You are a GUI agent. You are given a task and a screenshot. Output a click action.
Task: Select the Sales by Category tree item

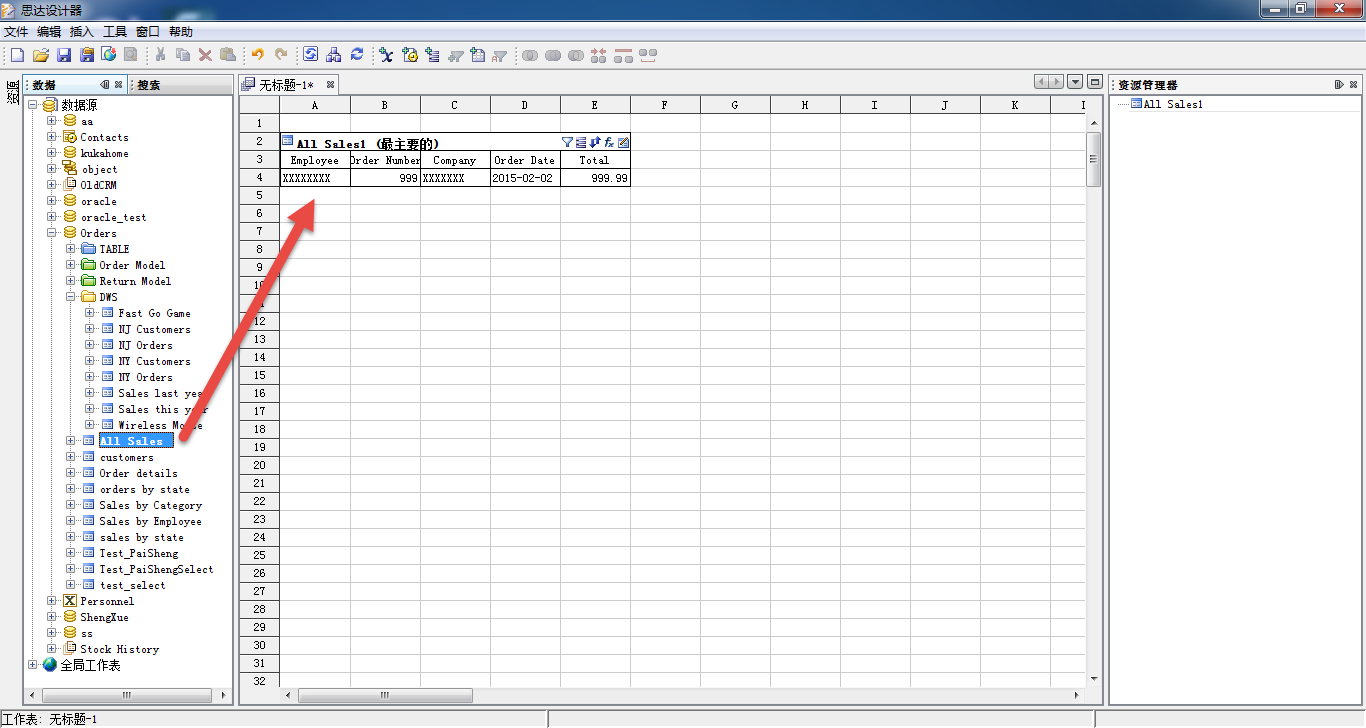[150, 505]
